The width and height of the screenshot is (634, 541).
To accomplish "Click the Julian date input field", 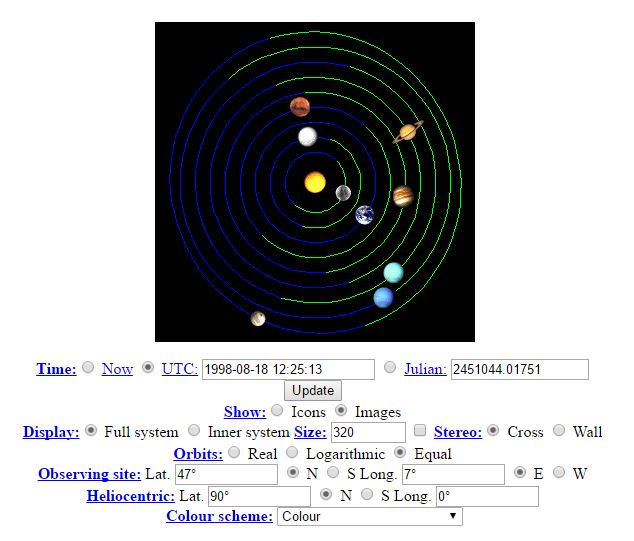I will [x=520, y=369].
